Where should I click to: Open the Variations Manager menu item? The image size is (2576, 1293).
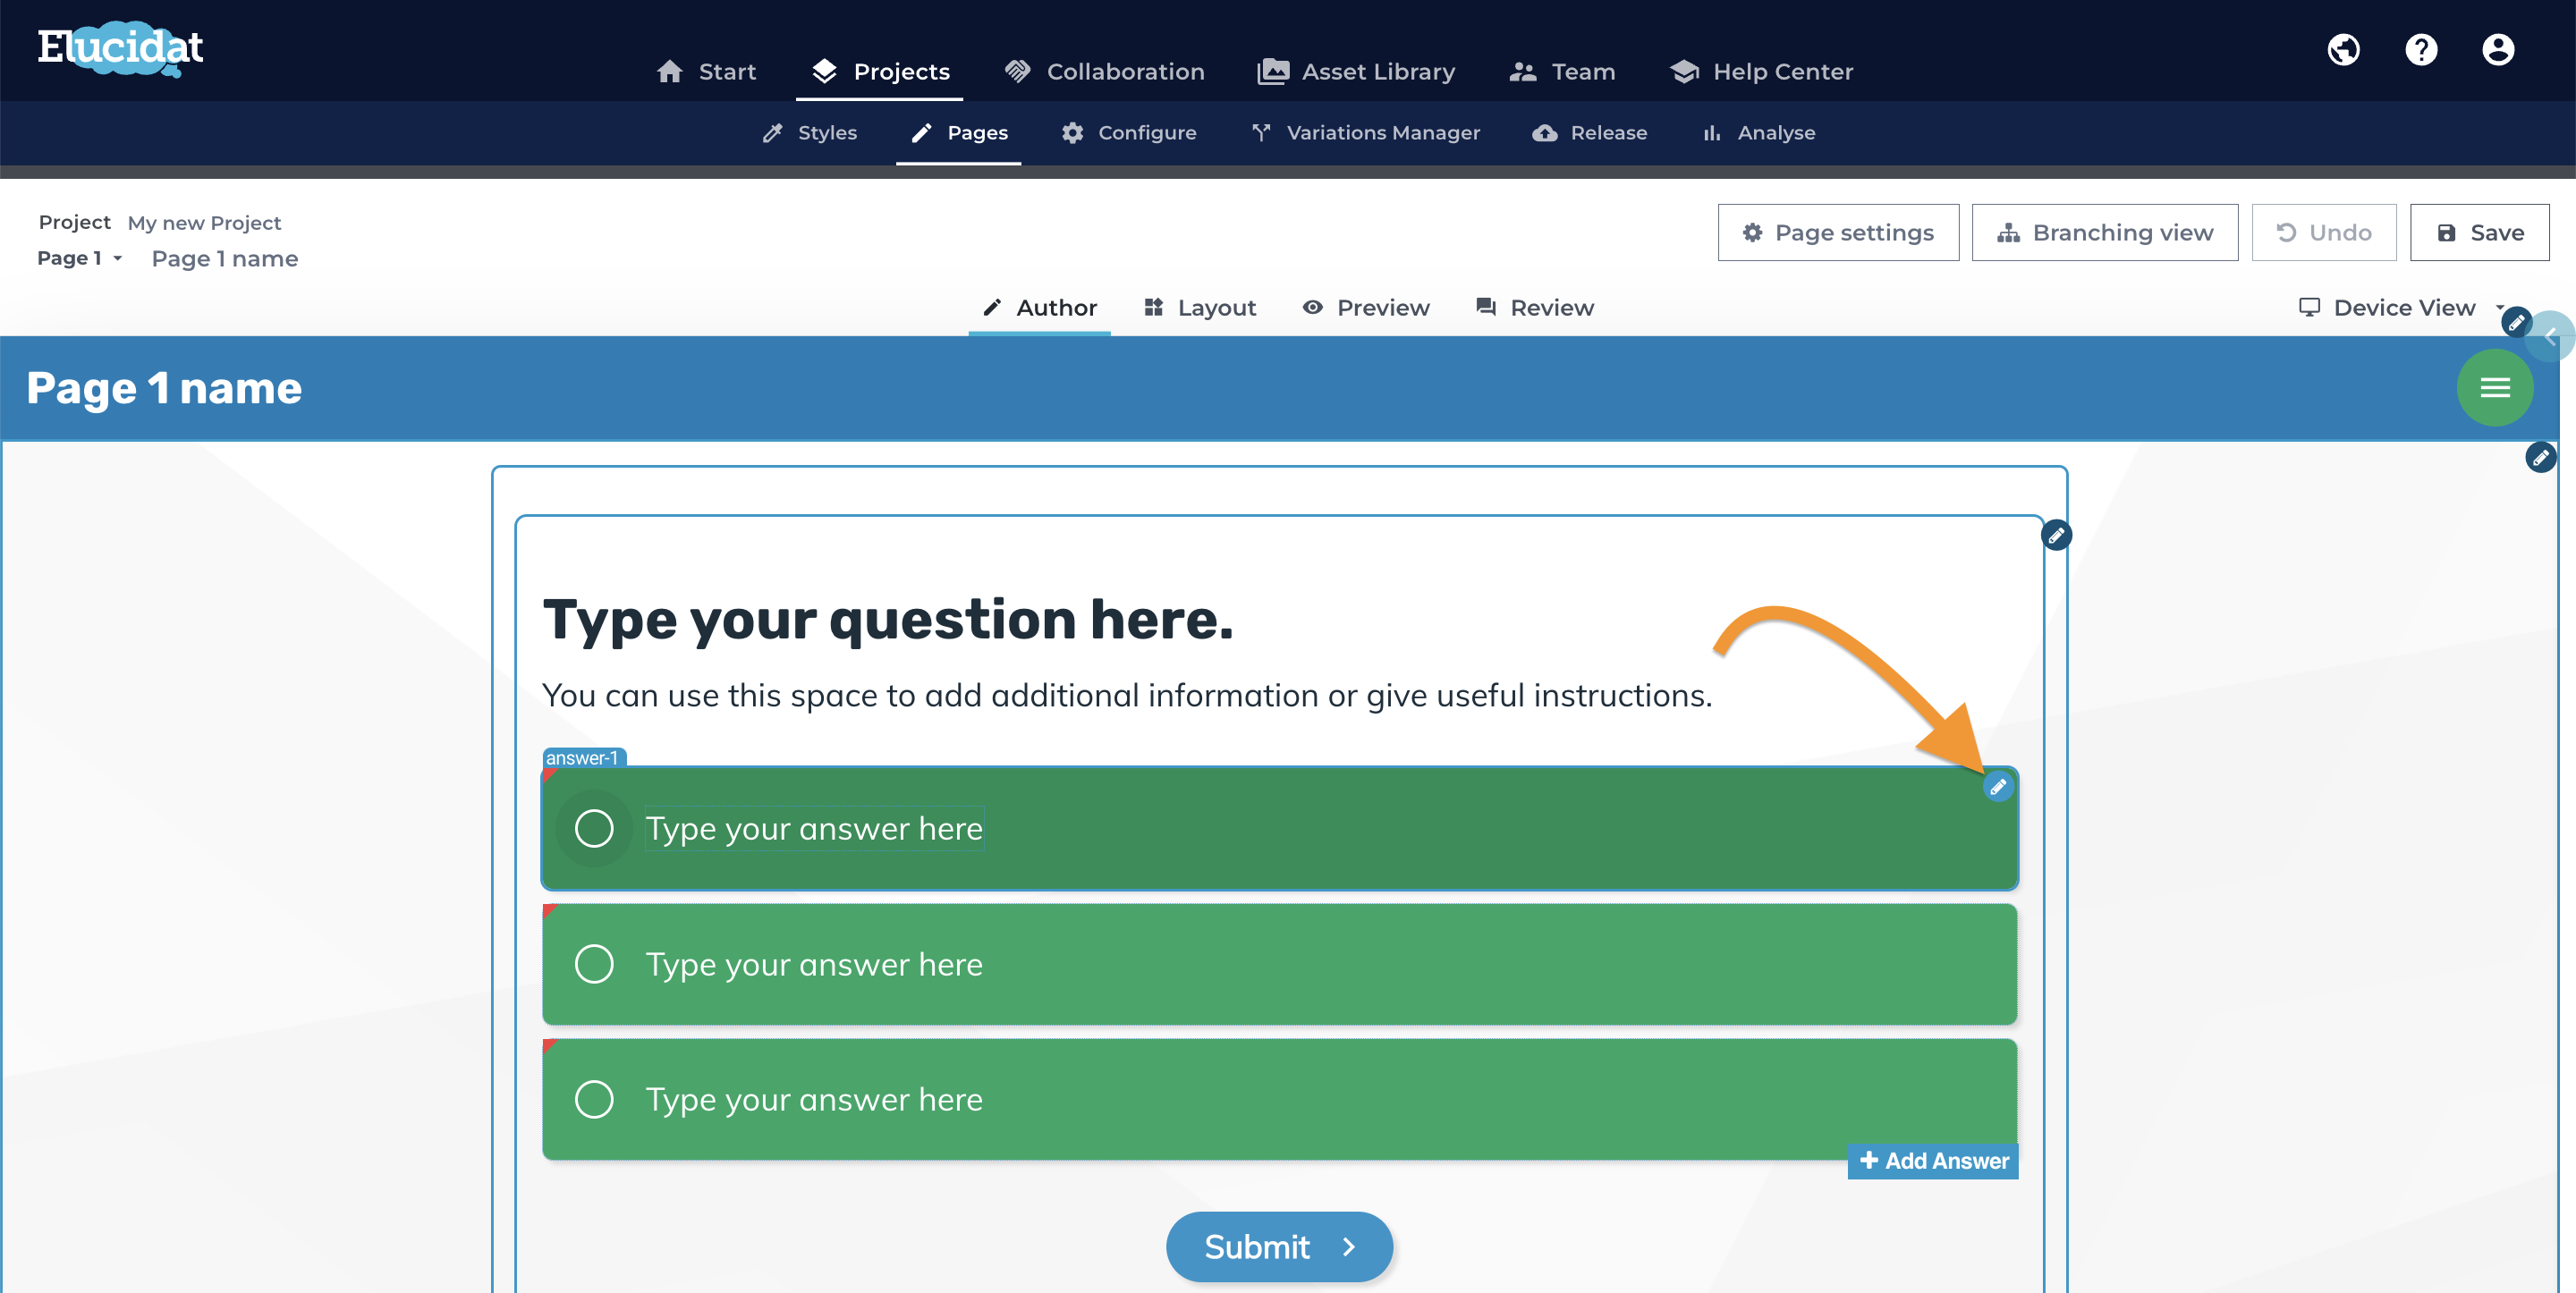pyautogui.click(x=1365, y=133)
